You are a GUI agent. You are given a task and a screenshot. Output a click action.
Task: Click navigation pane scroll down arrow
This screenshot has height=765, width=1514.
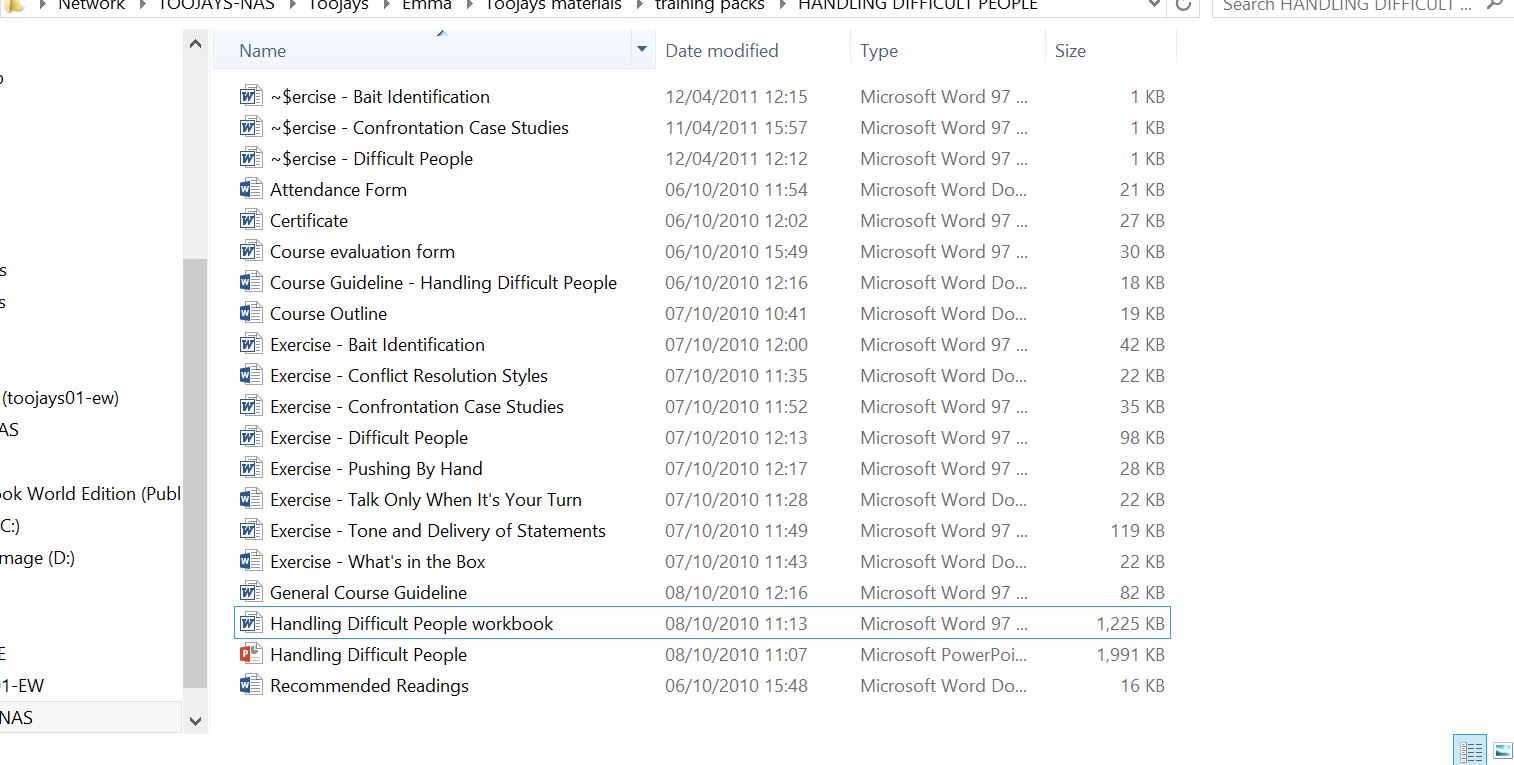195,720
